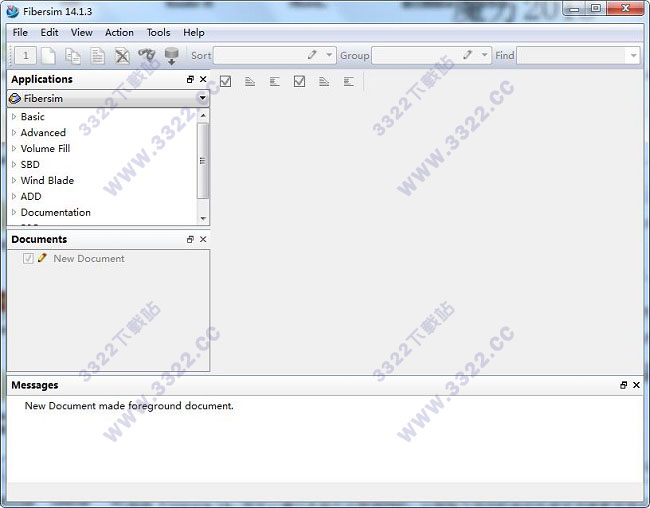650x508 pixels.
Task: Toggle the second checkmark icon in list toolbar
Action: [299, 81]
